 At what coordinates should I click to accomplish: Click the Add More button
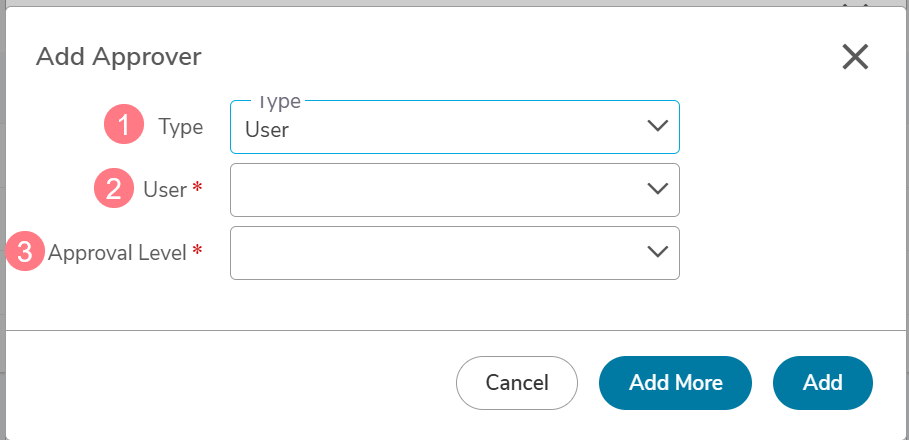click(x=675, y=383)
